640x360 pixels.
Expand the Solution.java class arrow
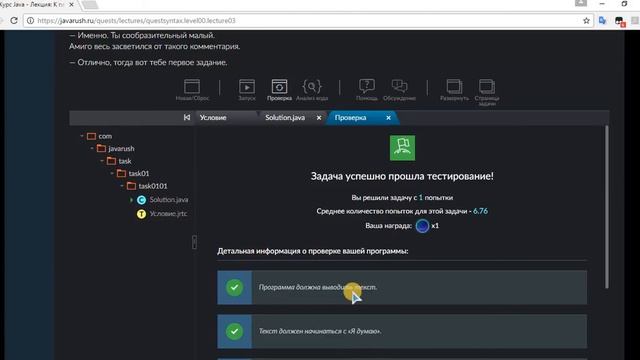pos(131,200)
